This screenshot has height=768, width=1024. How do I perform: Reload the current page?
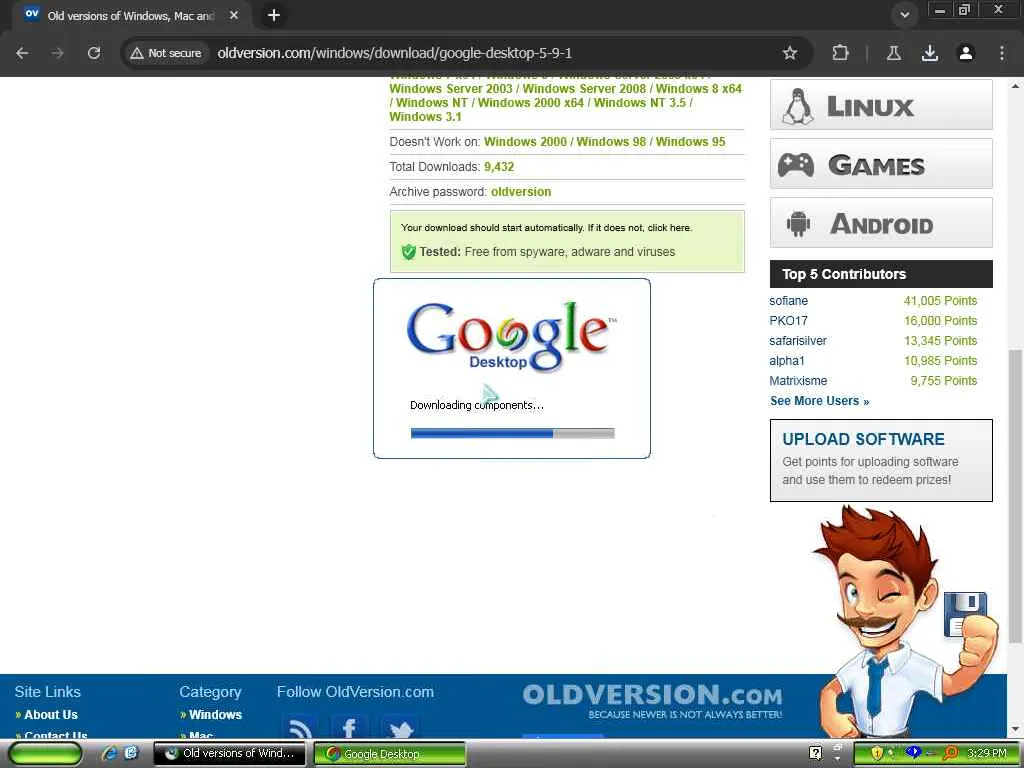(x=94, y=53)
